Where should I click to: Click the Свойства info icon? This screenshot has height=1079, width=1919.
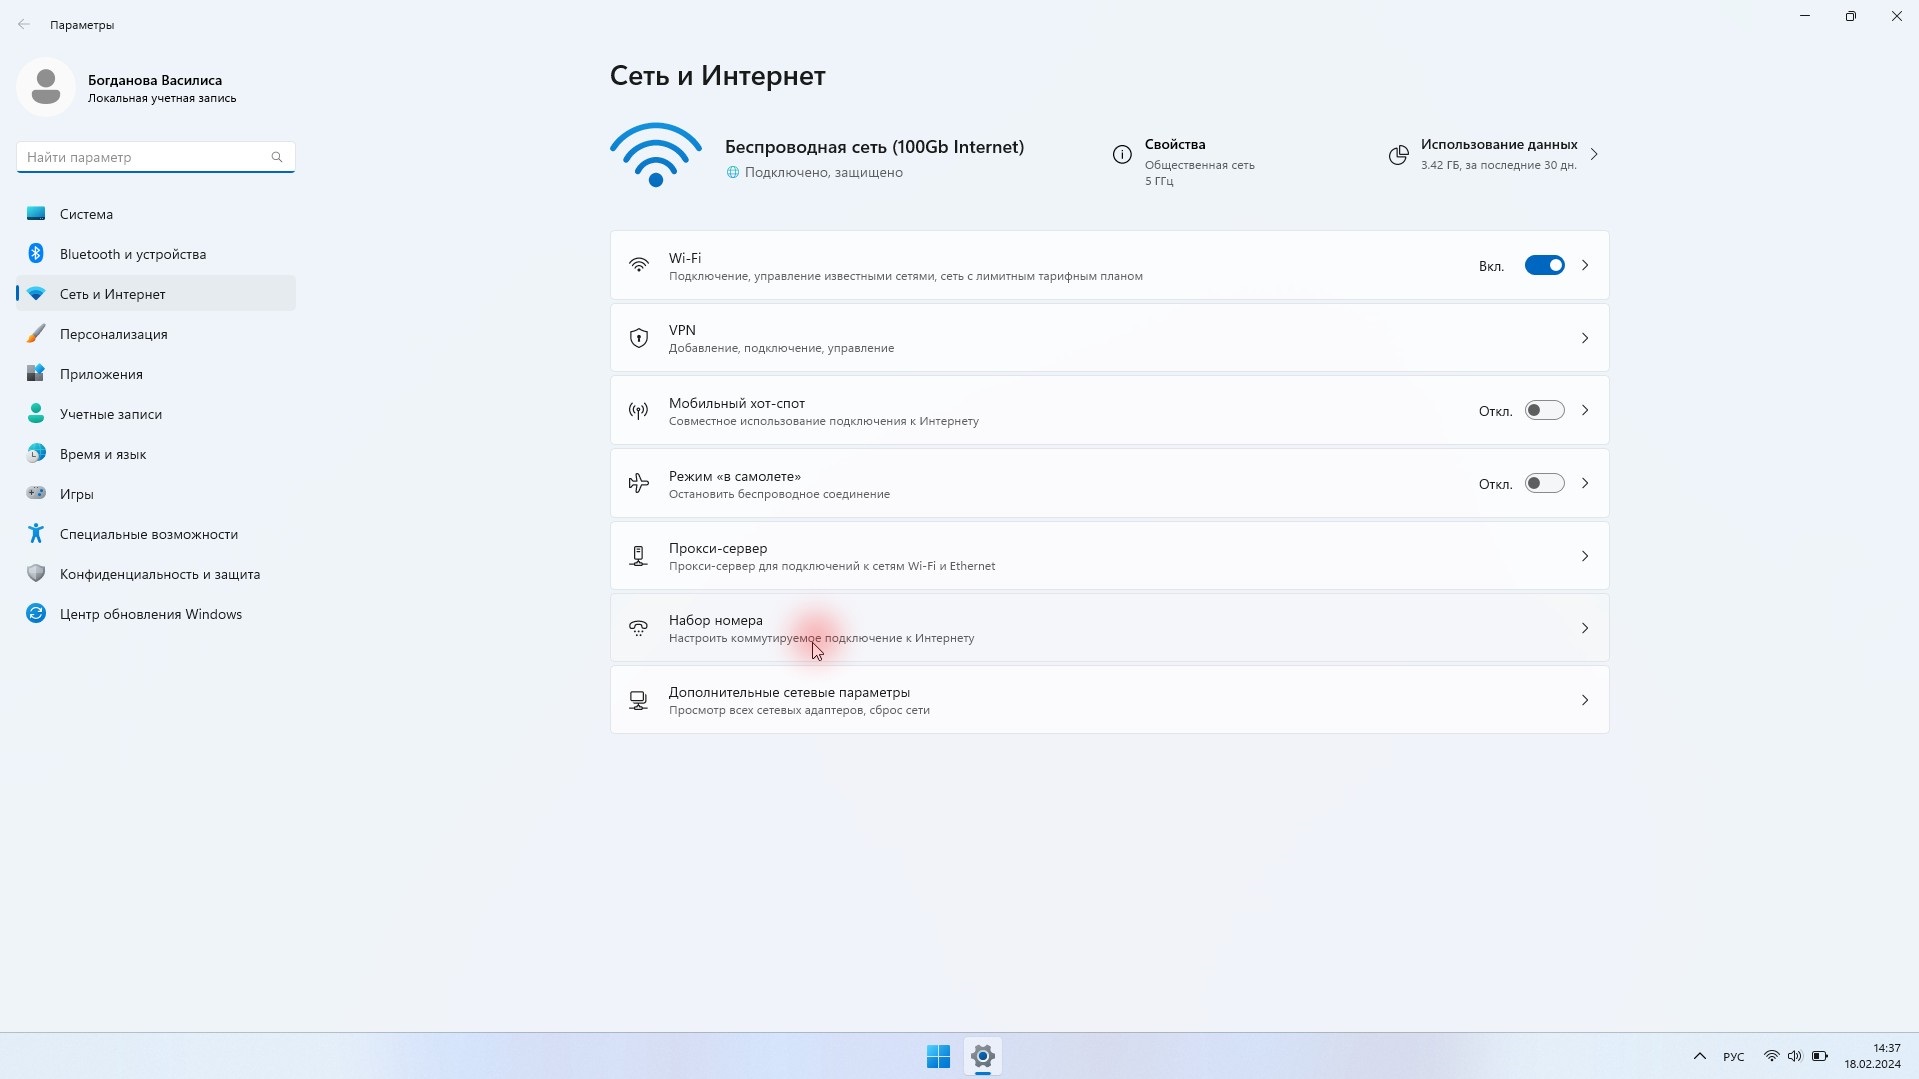(x=1122, y=154)
